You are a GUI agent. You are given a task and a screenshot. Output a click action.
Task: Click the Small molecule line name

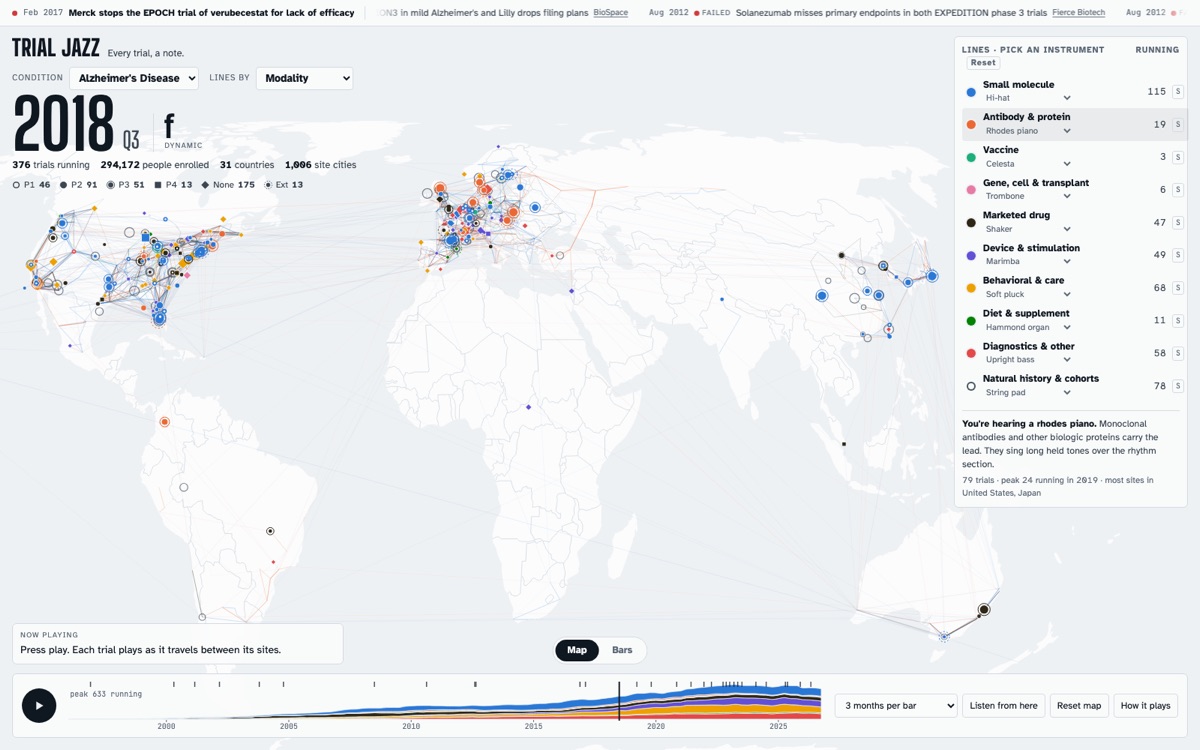1018,85
